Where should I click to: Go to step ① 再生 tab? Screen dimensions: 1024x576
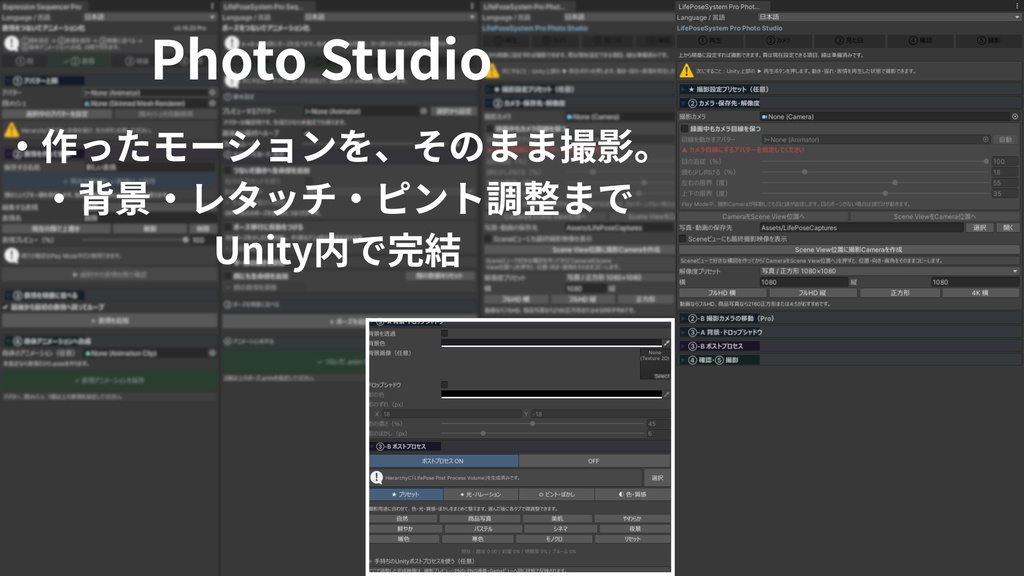tap(711, 40)
